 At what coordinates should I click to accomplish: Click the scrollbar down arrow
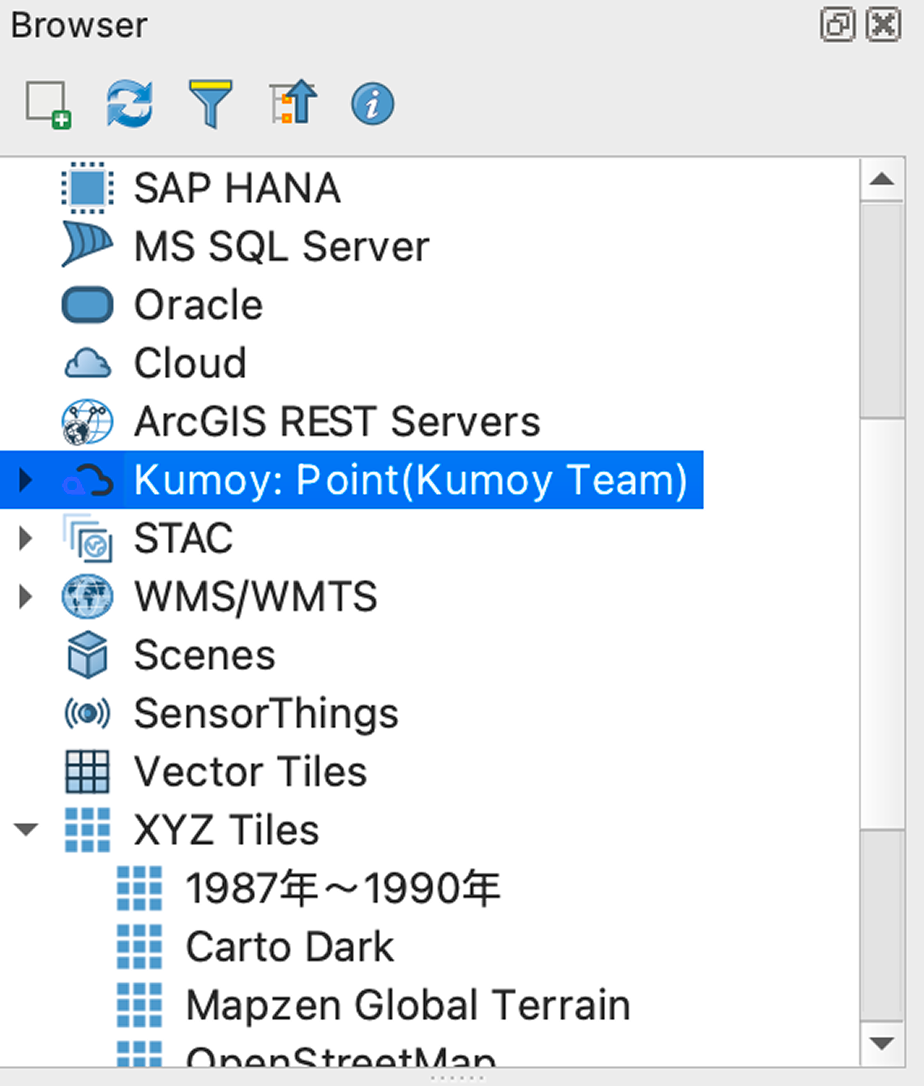point(881,1043)
